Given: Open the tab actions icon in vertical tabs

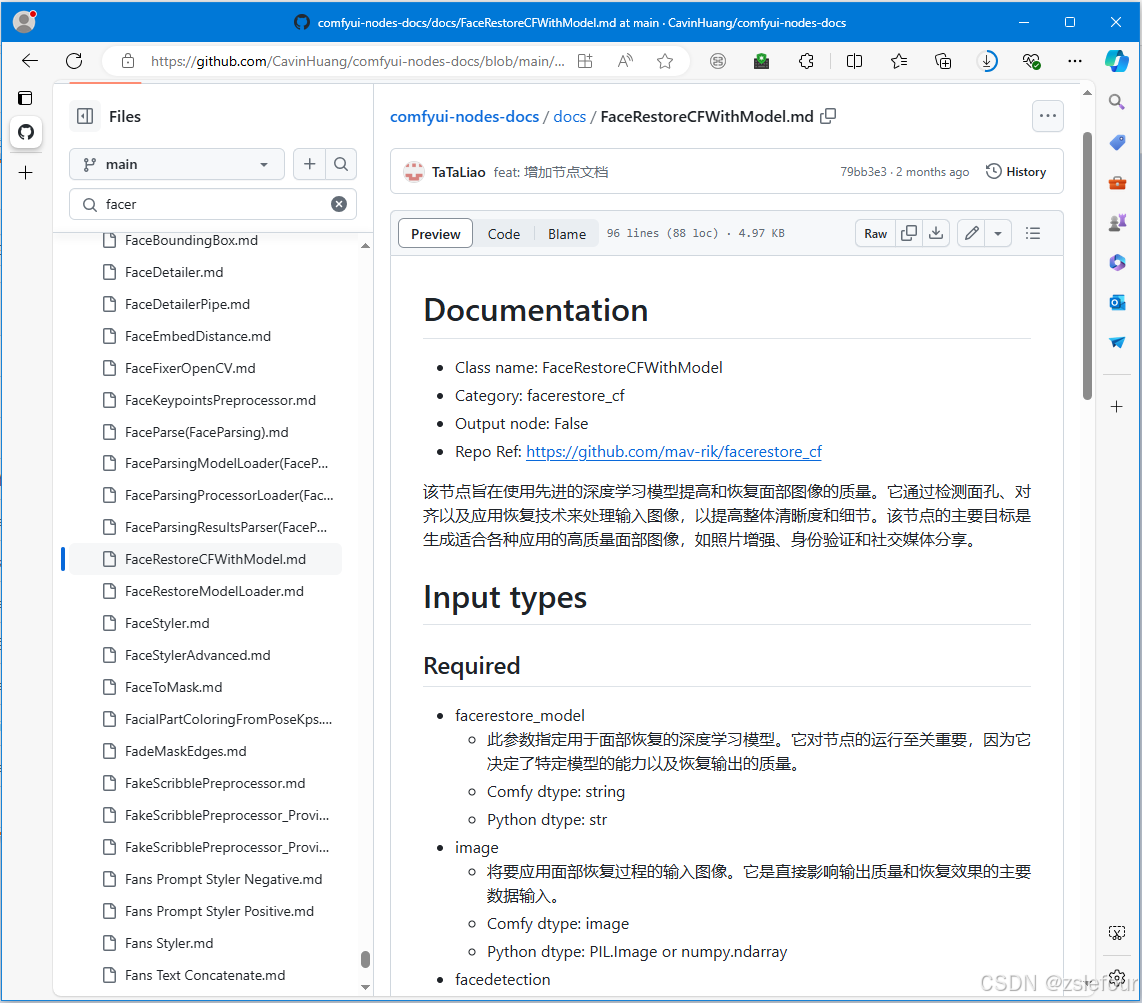Looking at the screenshot, I should point(25,98).
